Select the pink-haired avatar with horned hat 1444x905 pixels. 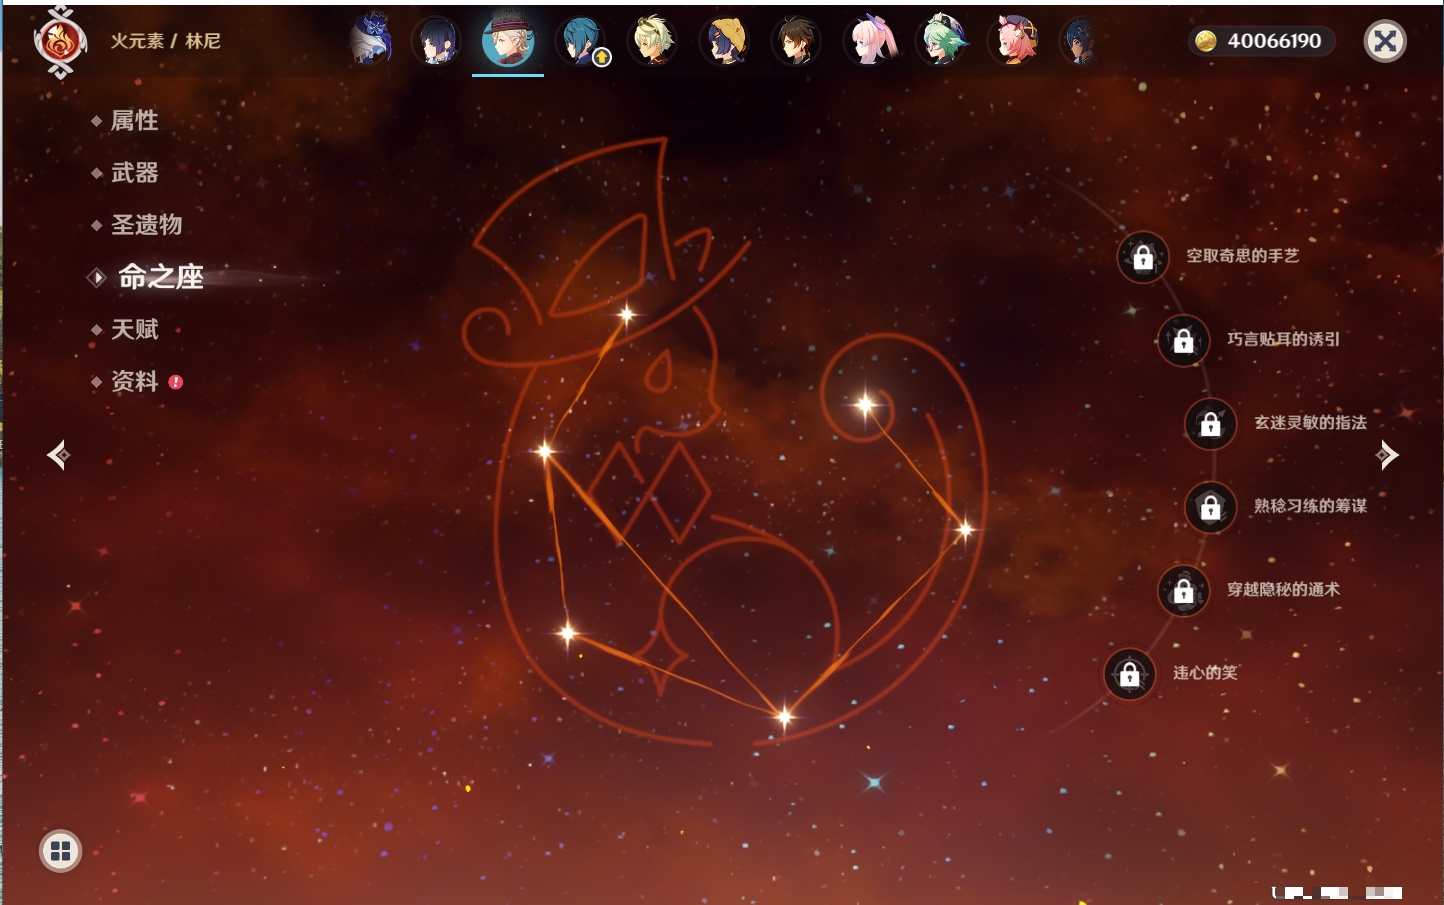click(x=1014, y=41)
